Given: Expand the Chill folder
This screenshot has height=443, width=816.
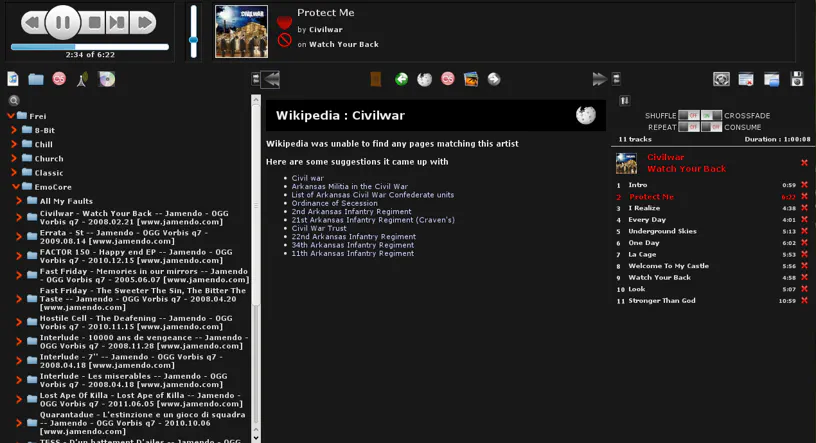Looking at the screenshot, I should 14,144.
